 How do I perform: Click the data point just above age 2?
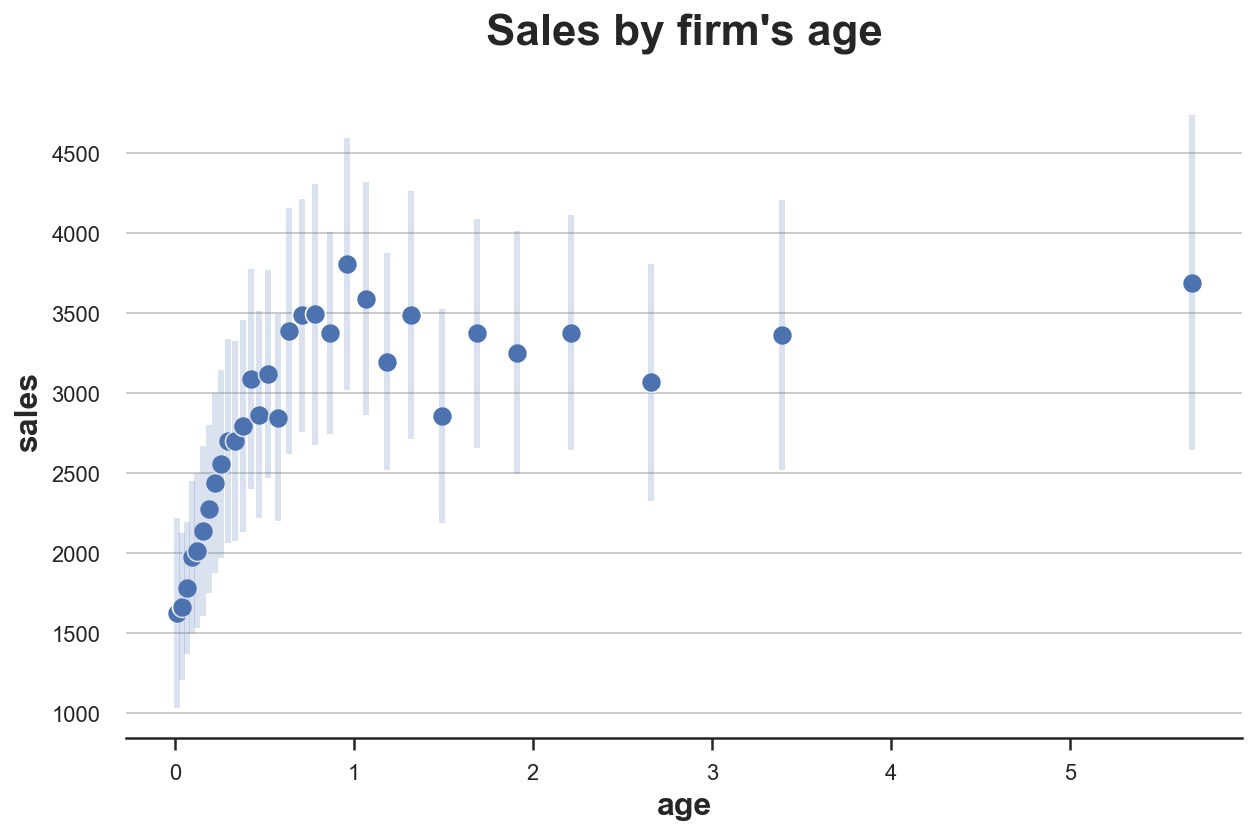(571, 333)
